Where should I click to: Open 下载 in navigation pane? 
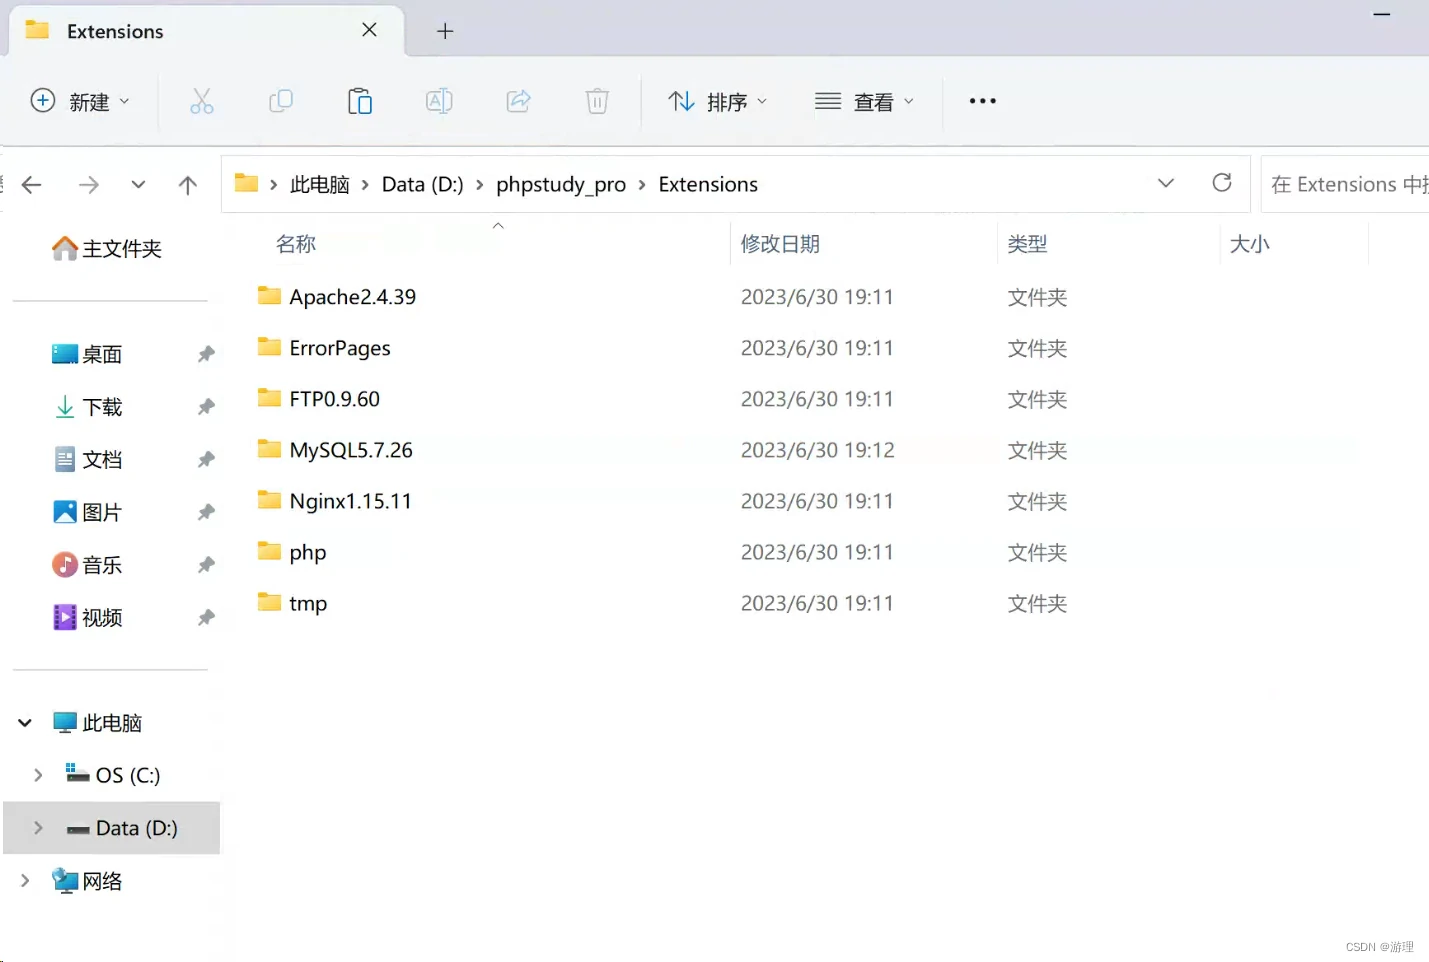[87, 407]
